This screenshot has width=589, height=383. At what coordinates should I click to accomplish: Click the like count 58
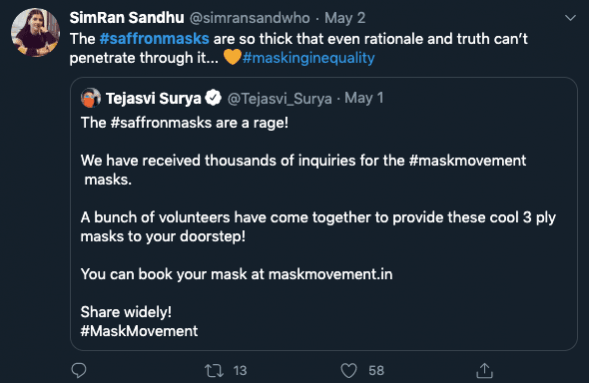click(x=376, y=371)
